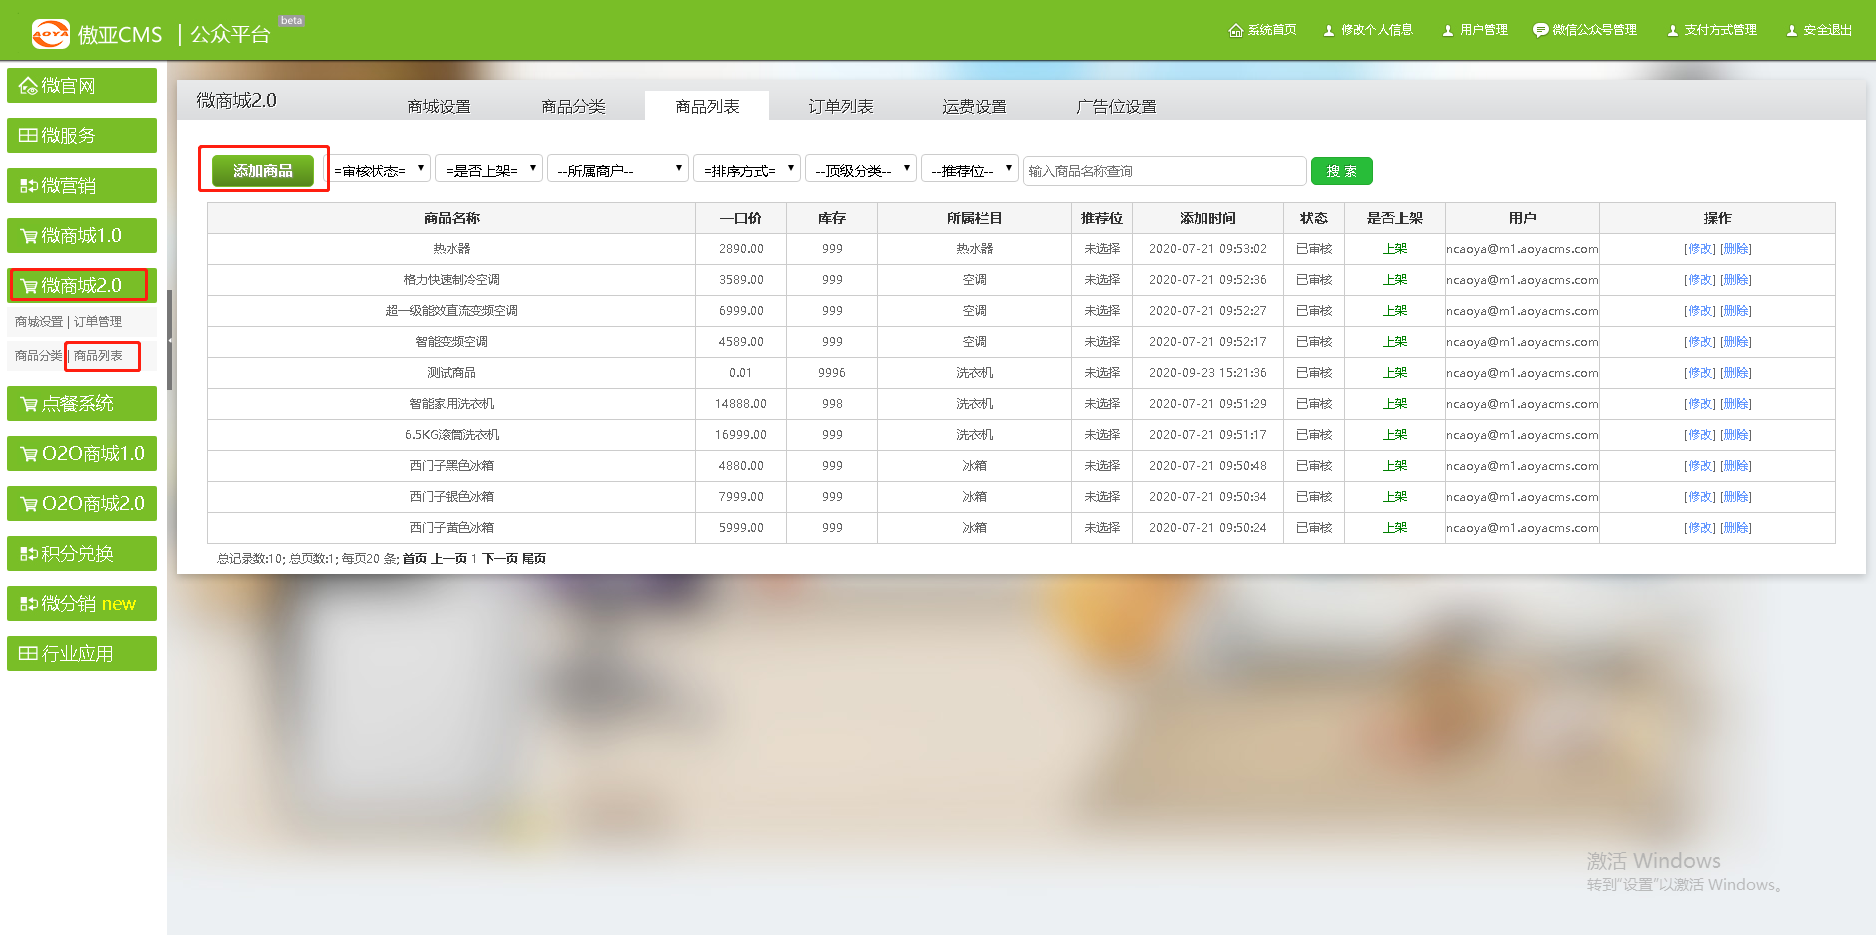This screenshot has height=935, width=1876.
Task: Open 积分兑换 sidebar module
Action: (82, 554)
